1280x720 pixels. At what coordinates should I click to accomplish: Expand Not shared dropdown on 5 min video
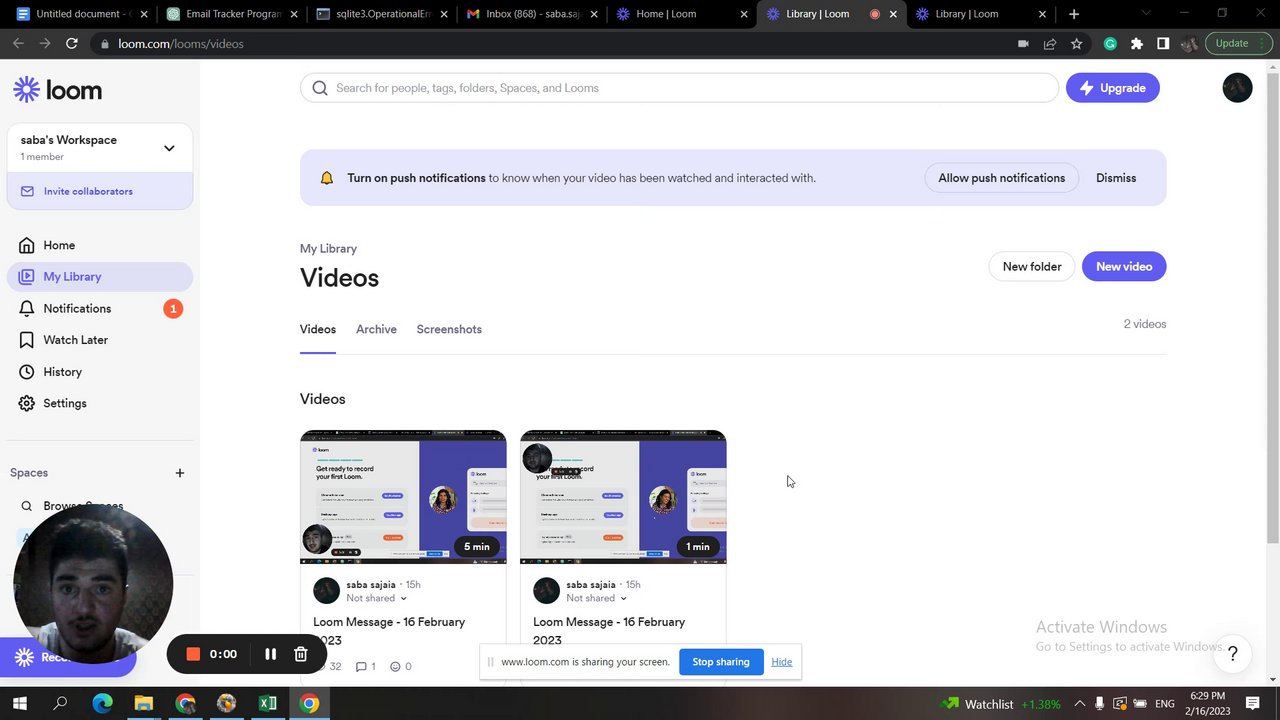pyautogui.click(x=377, y=598)
